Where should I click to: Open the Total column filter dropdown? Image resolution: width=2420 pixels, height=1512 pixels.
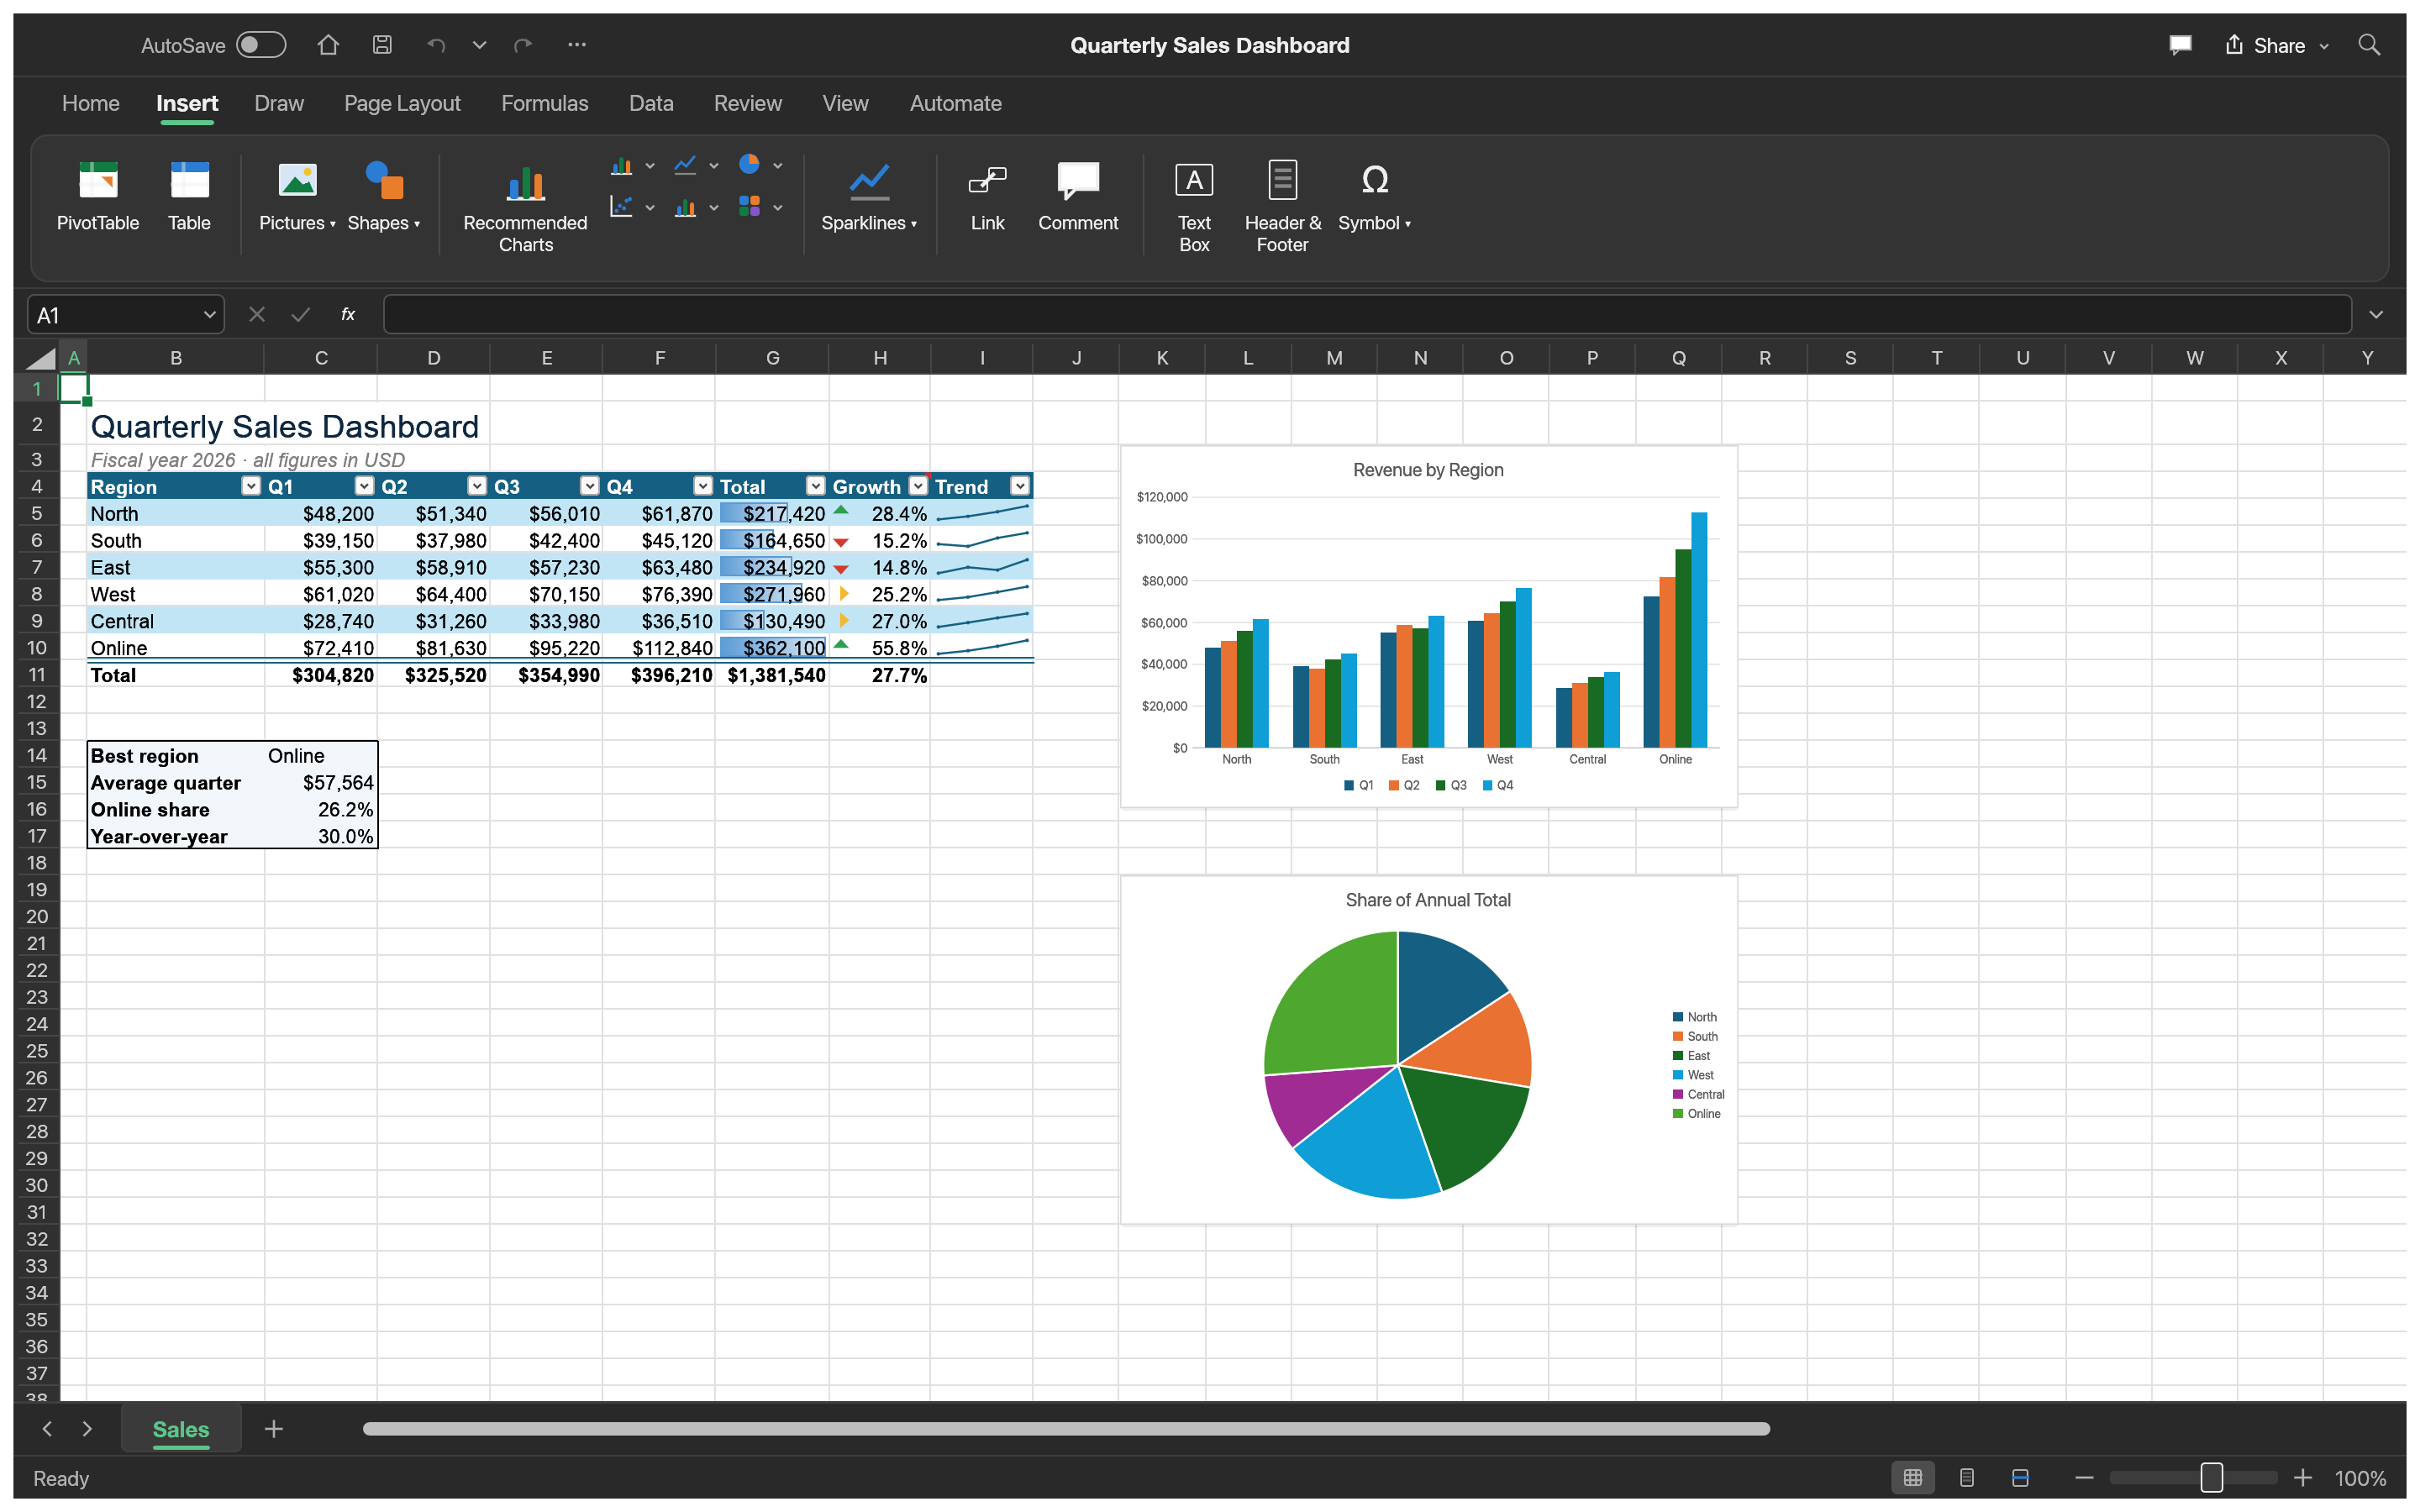[816, 486]
